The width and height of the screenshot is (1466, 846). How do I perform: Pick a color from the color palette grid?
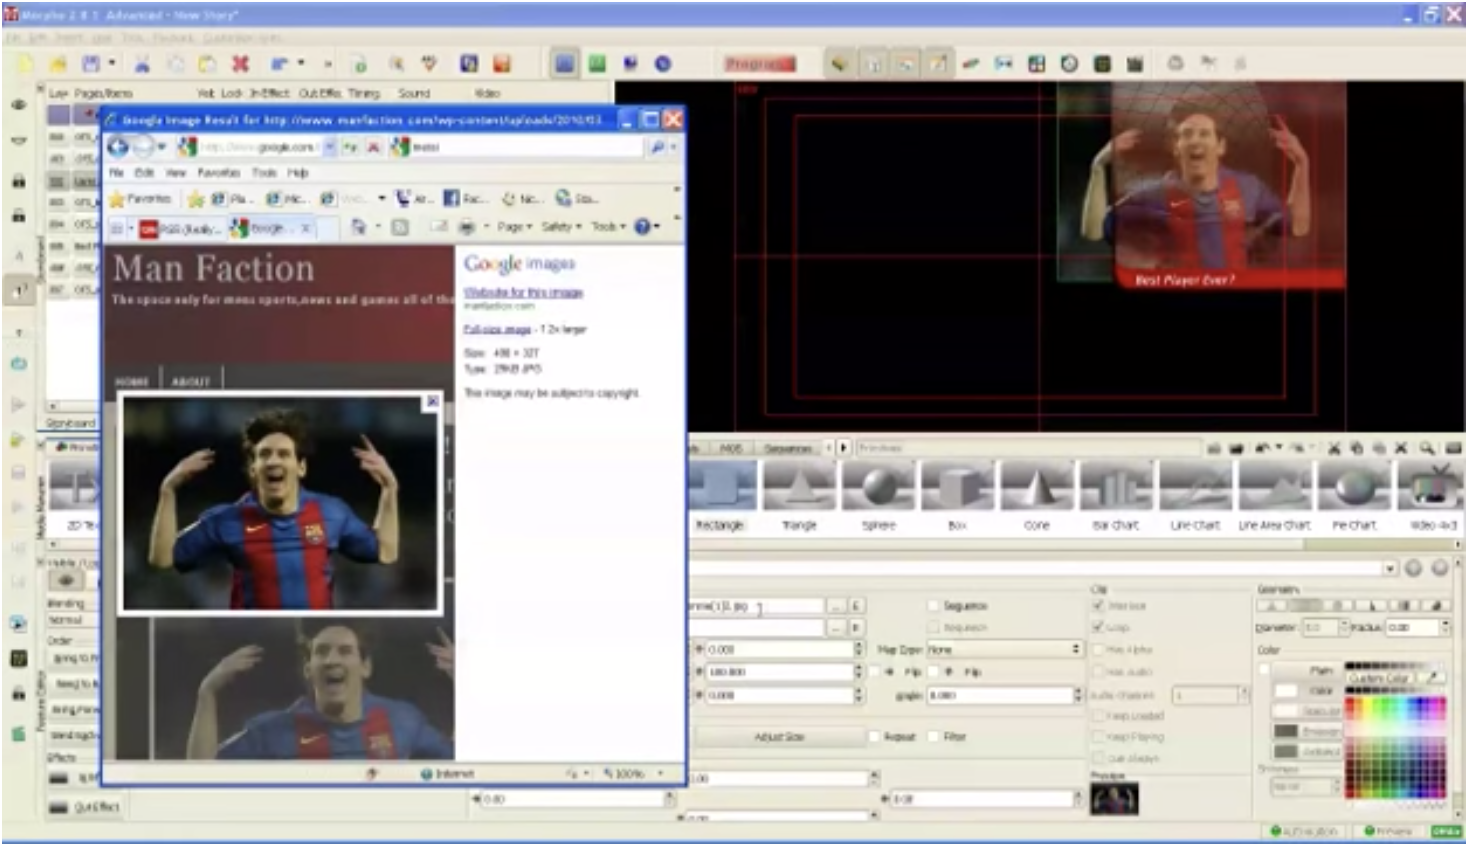pyautogui.click(x=1395, y=746)
